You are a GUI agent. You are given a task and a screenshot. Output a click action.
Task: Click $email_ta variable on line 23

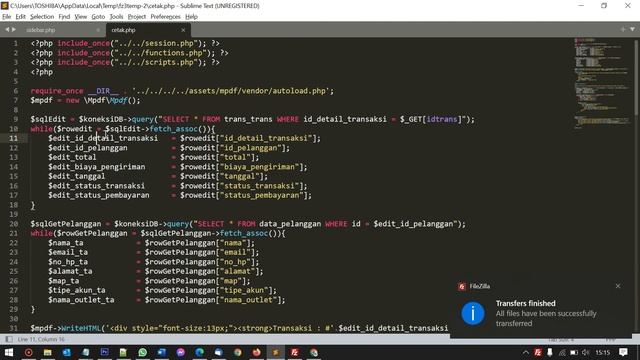68,252
